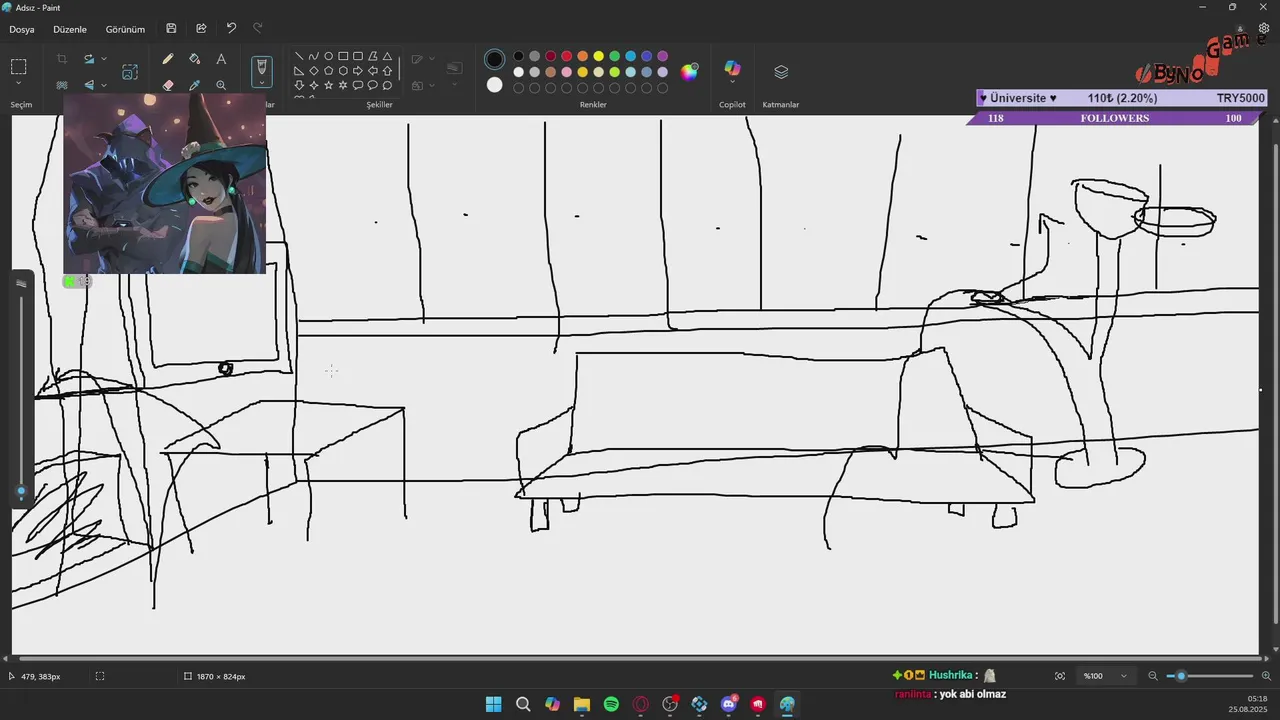
Task: Open Paint settings gear
Action: 1263,29
